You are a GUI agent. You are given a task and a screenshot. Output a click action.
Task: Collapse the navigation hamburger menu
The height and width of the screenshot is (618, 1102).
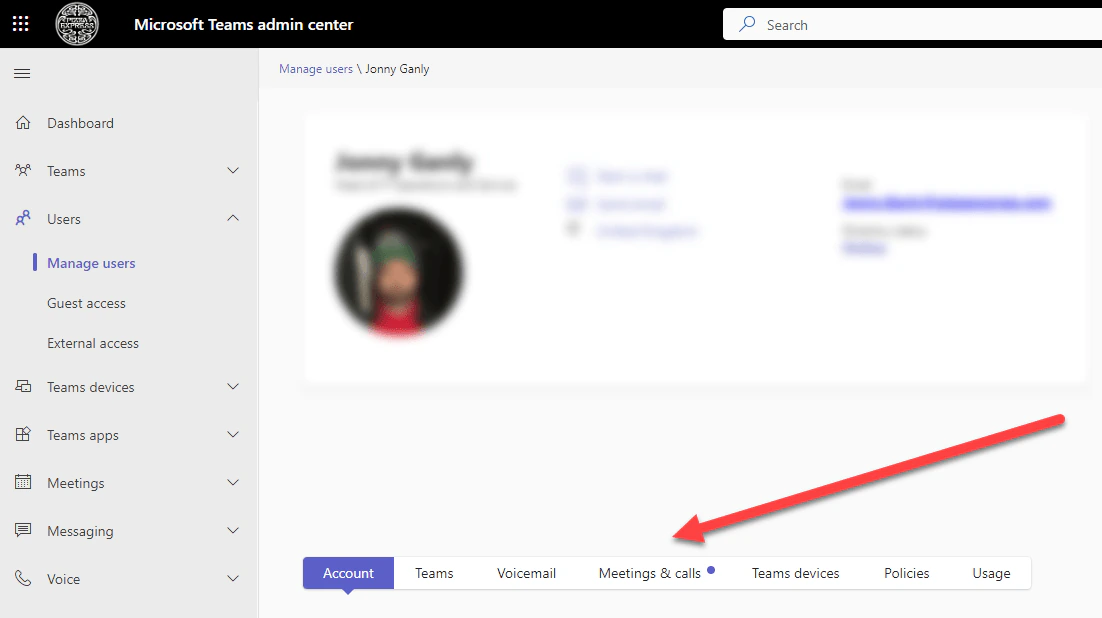tap(22, 74)
